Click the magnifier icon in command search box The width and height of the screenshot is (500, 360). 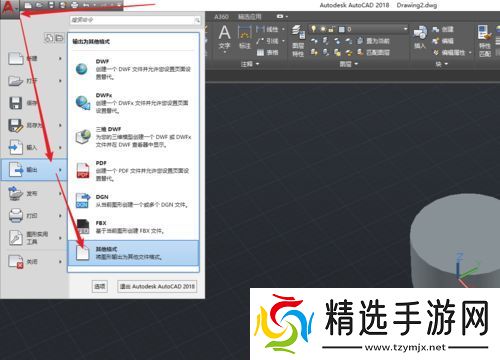(x=197, y=20)
